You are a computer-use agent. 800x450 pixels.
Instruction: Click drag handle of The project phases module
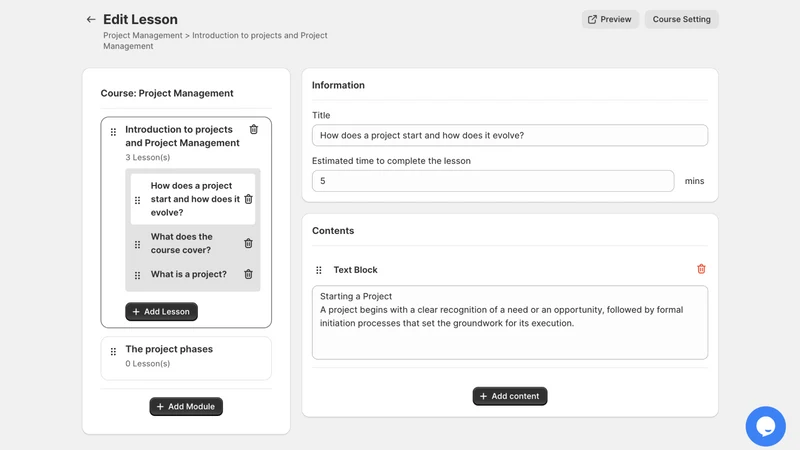coord(113,352)
